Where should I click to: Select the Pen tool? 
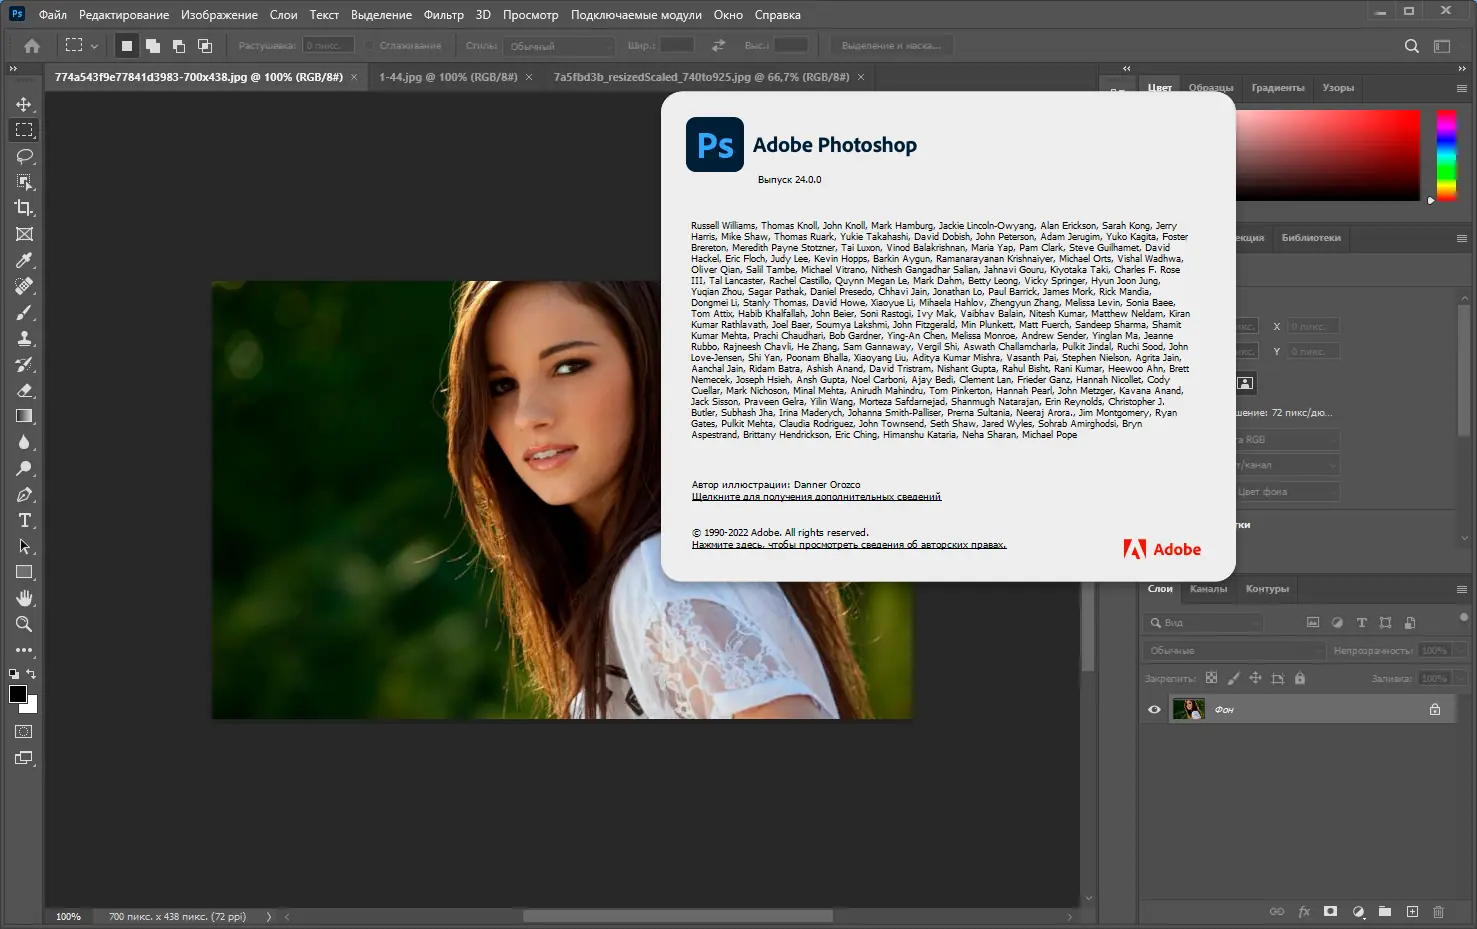coord(24,494)
